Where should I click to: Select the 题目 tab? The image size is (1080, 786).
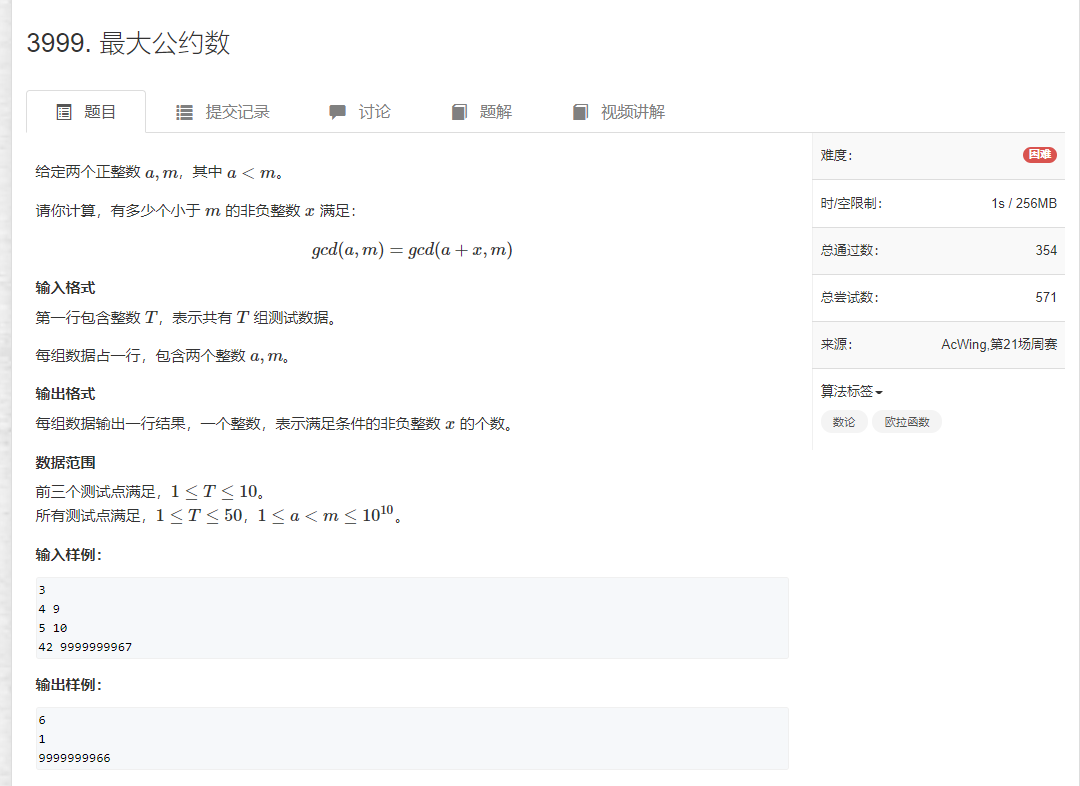click(98, 112)
